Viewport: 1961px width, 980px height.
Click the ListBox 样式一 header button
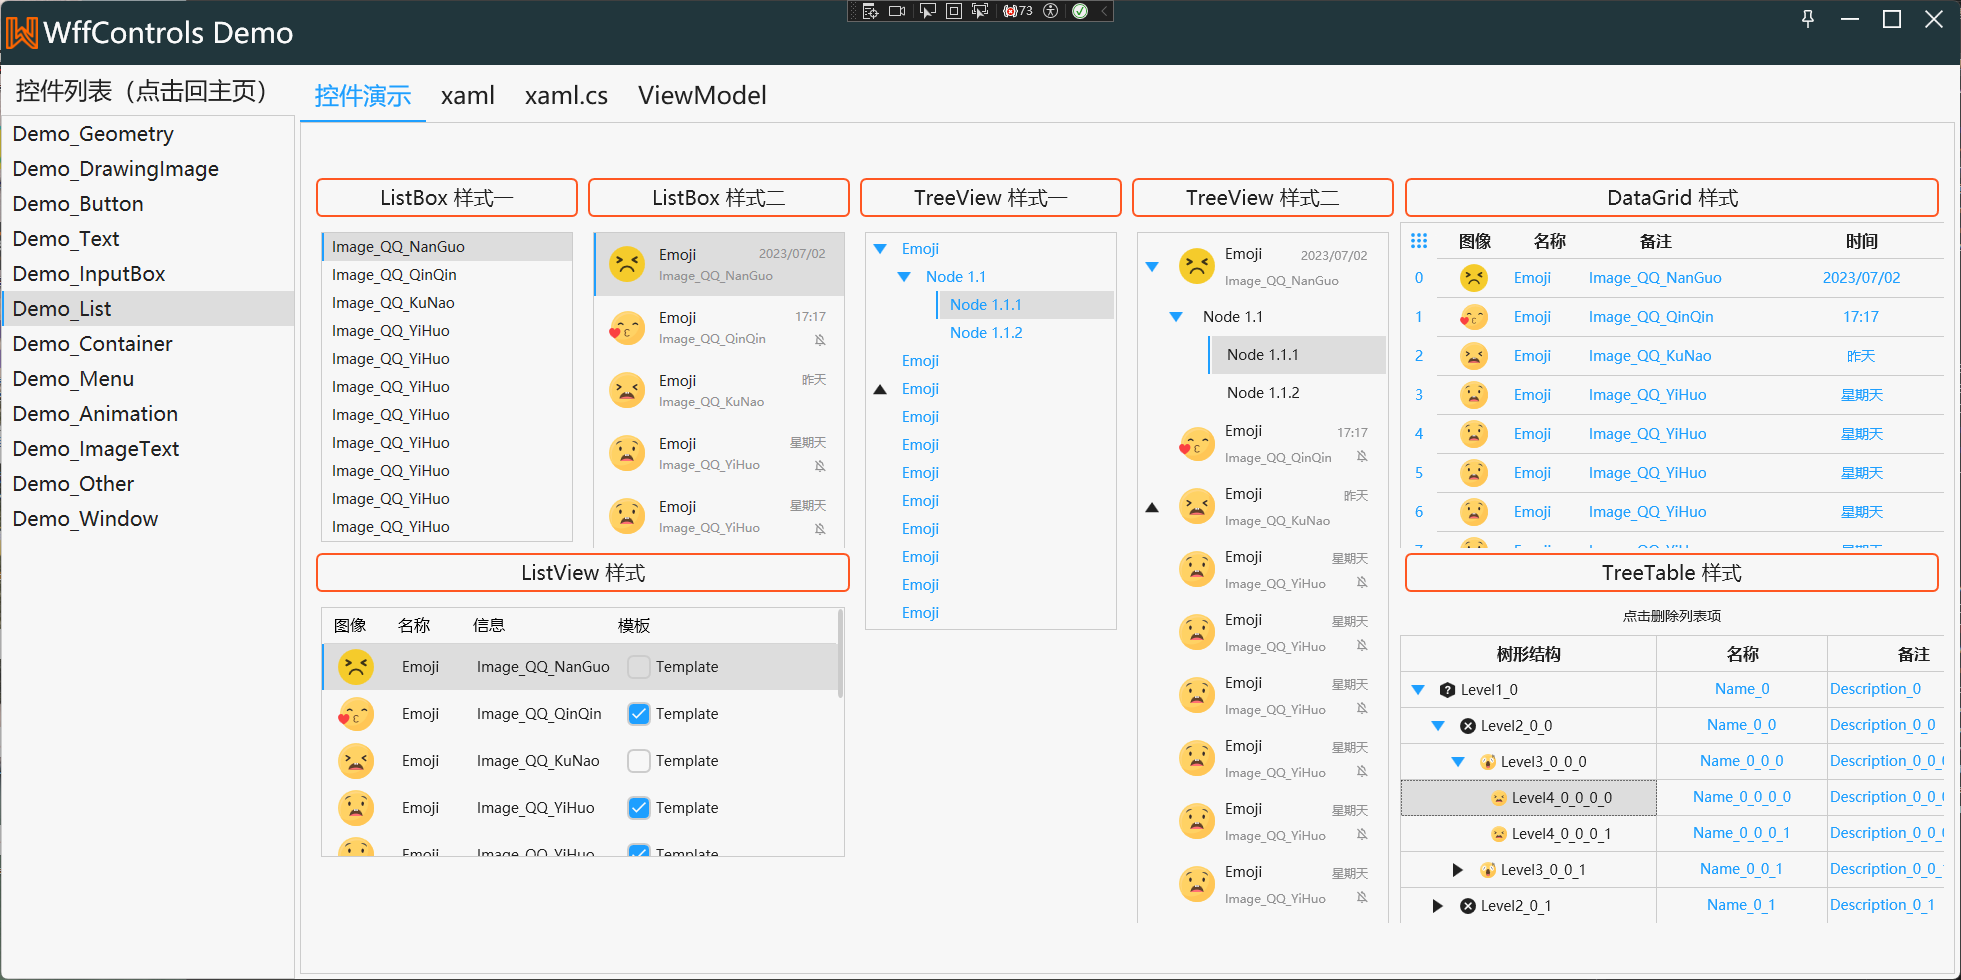coord(447,198)
